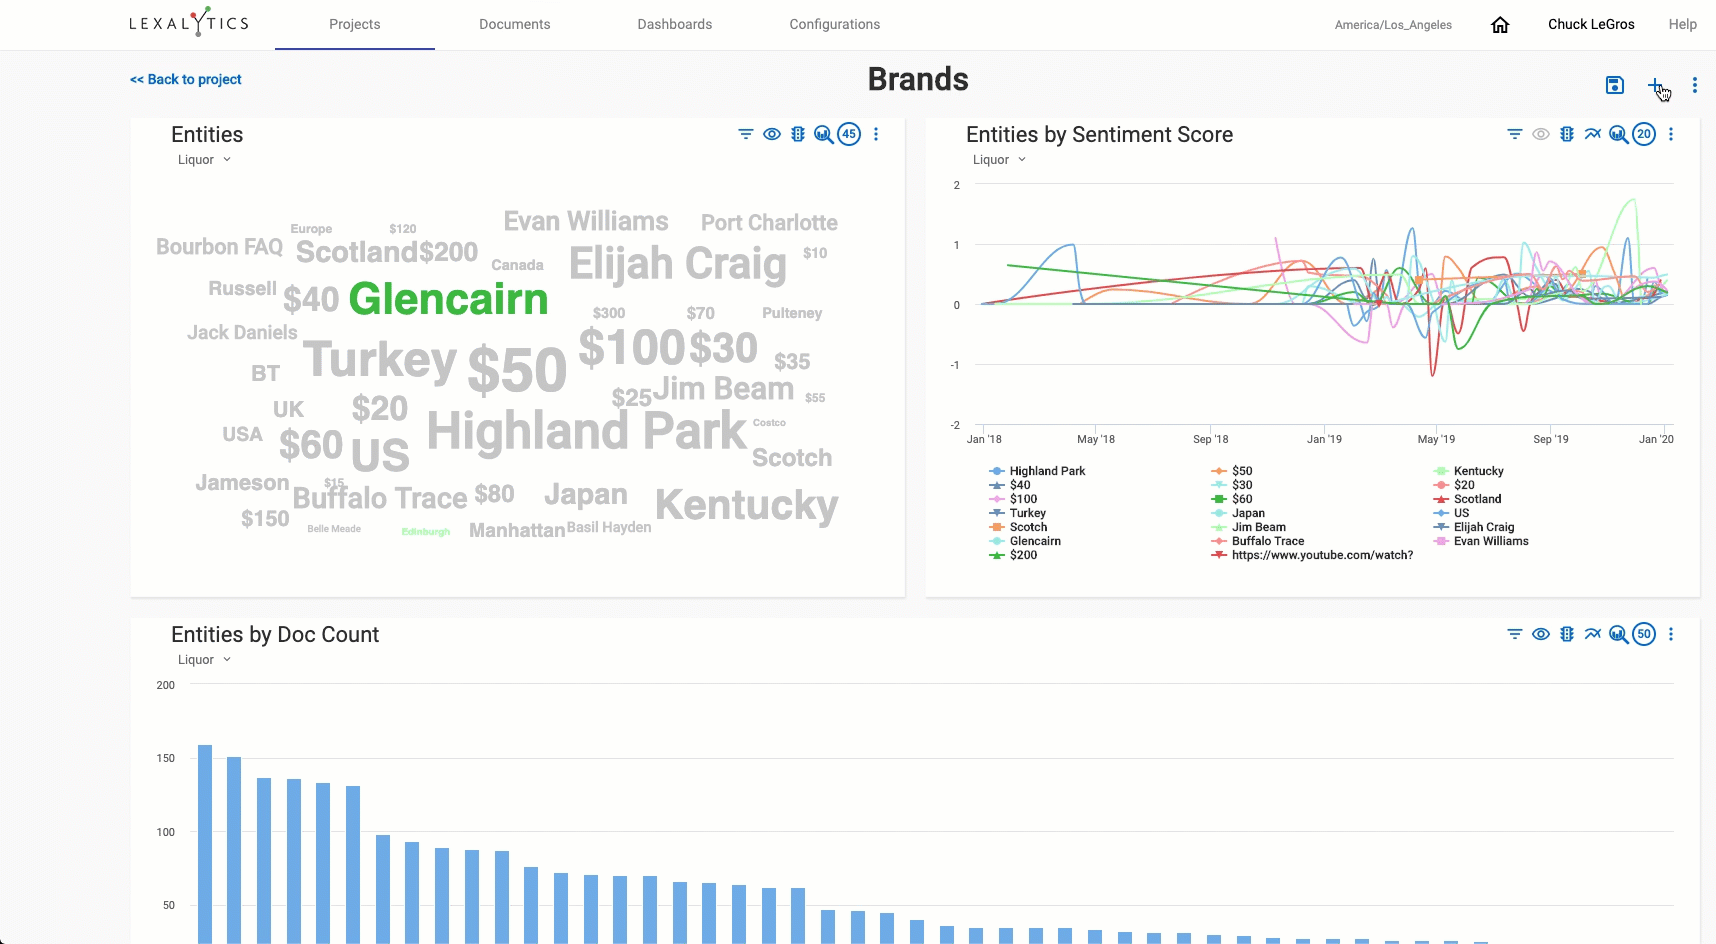The image size is (1716, 944).
Task: Click the Help menu item
Action: pyautogui.click(x=1682, y=24)
